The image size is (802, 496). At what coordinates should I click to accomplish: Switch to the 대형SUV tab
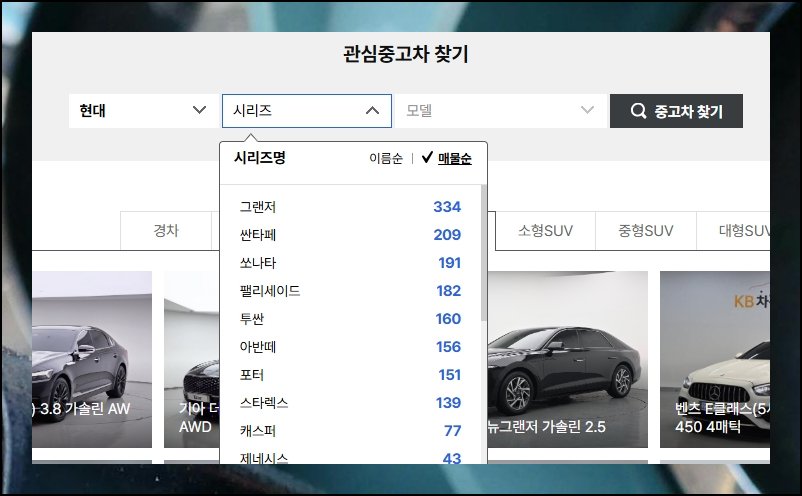(x=733, y=231)
